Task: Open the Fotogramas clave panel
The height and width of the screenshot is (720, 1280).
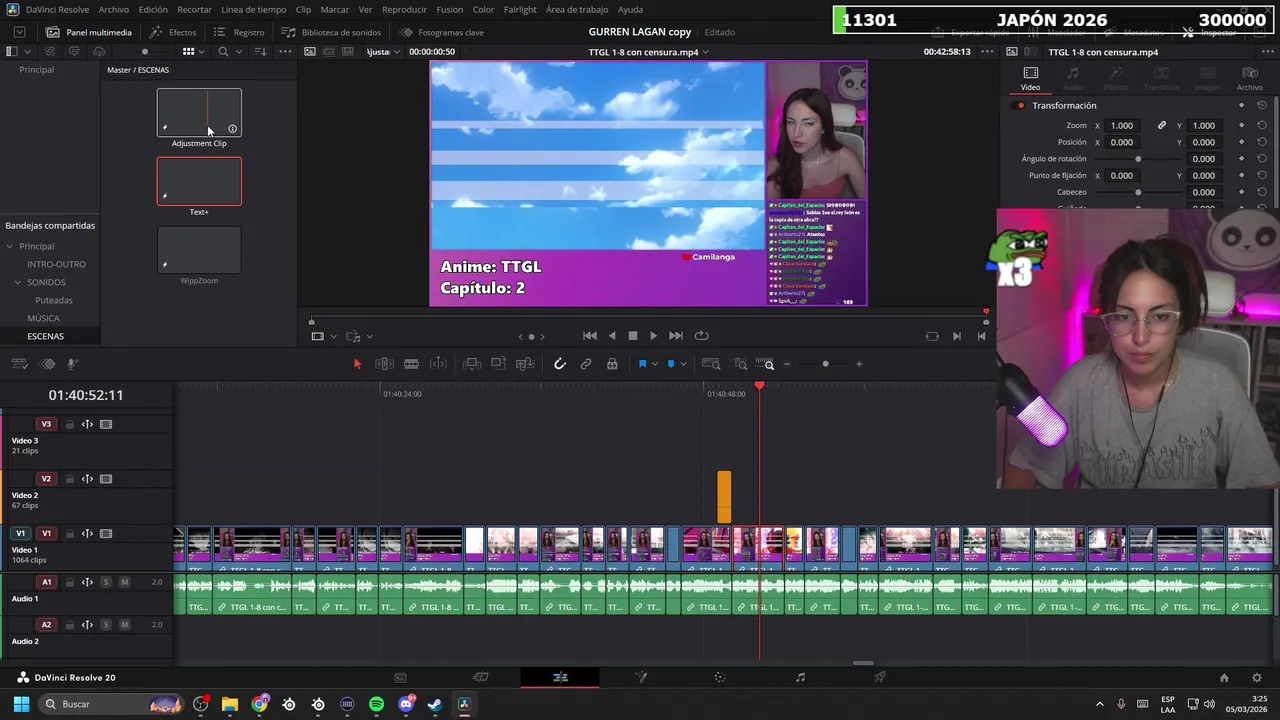Action: pos(441,32)
